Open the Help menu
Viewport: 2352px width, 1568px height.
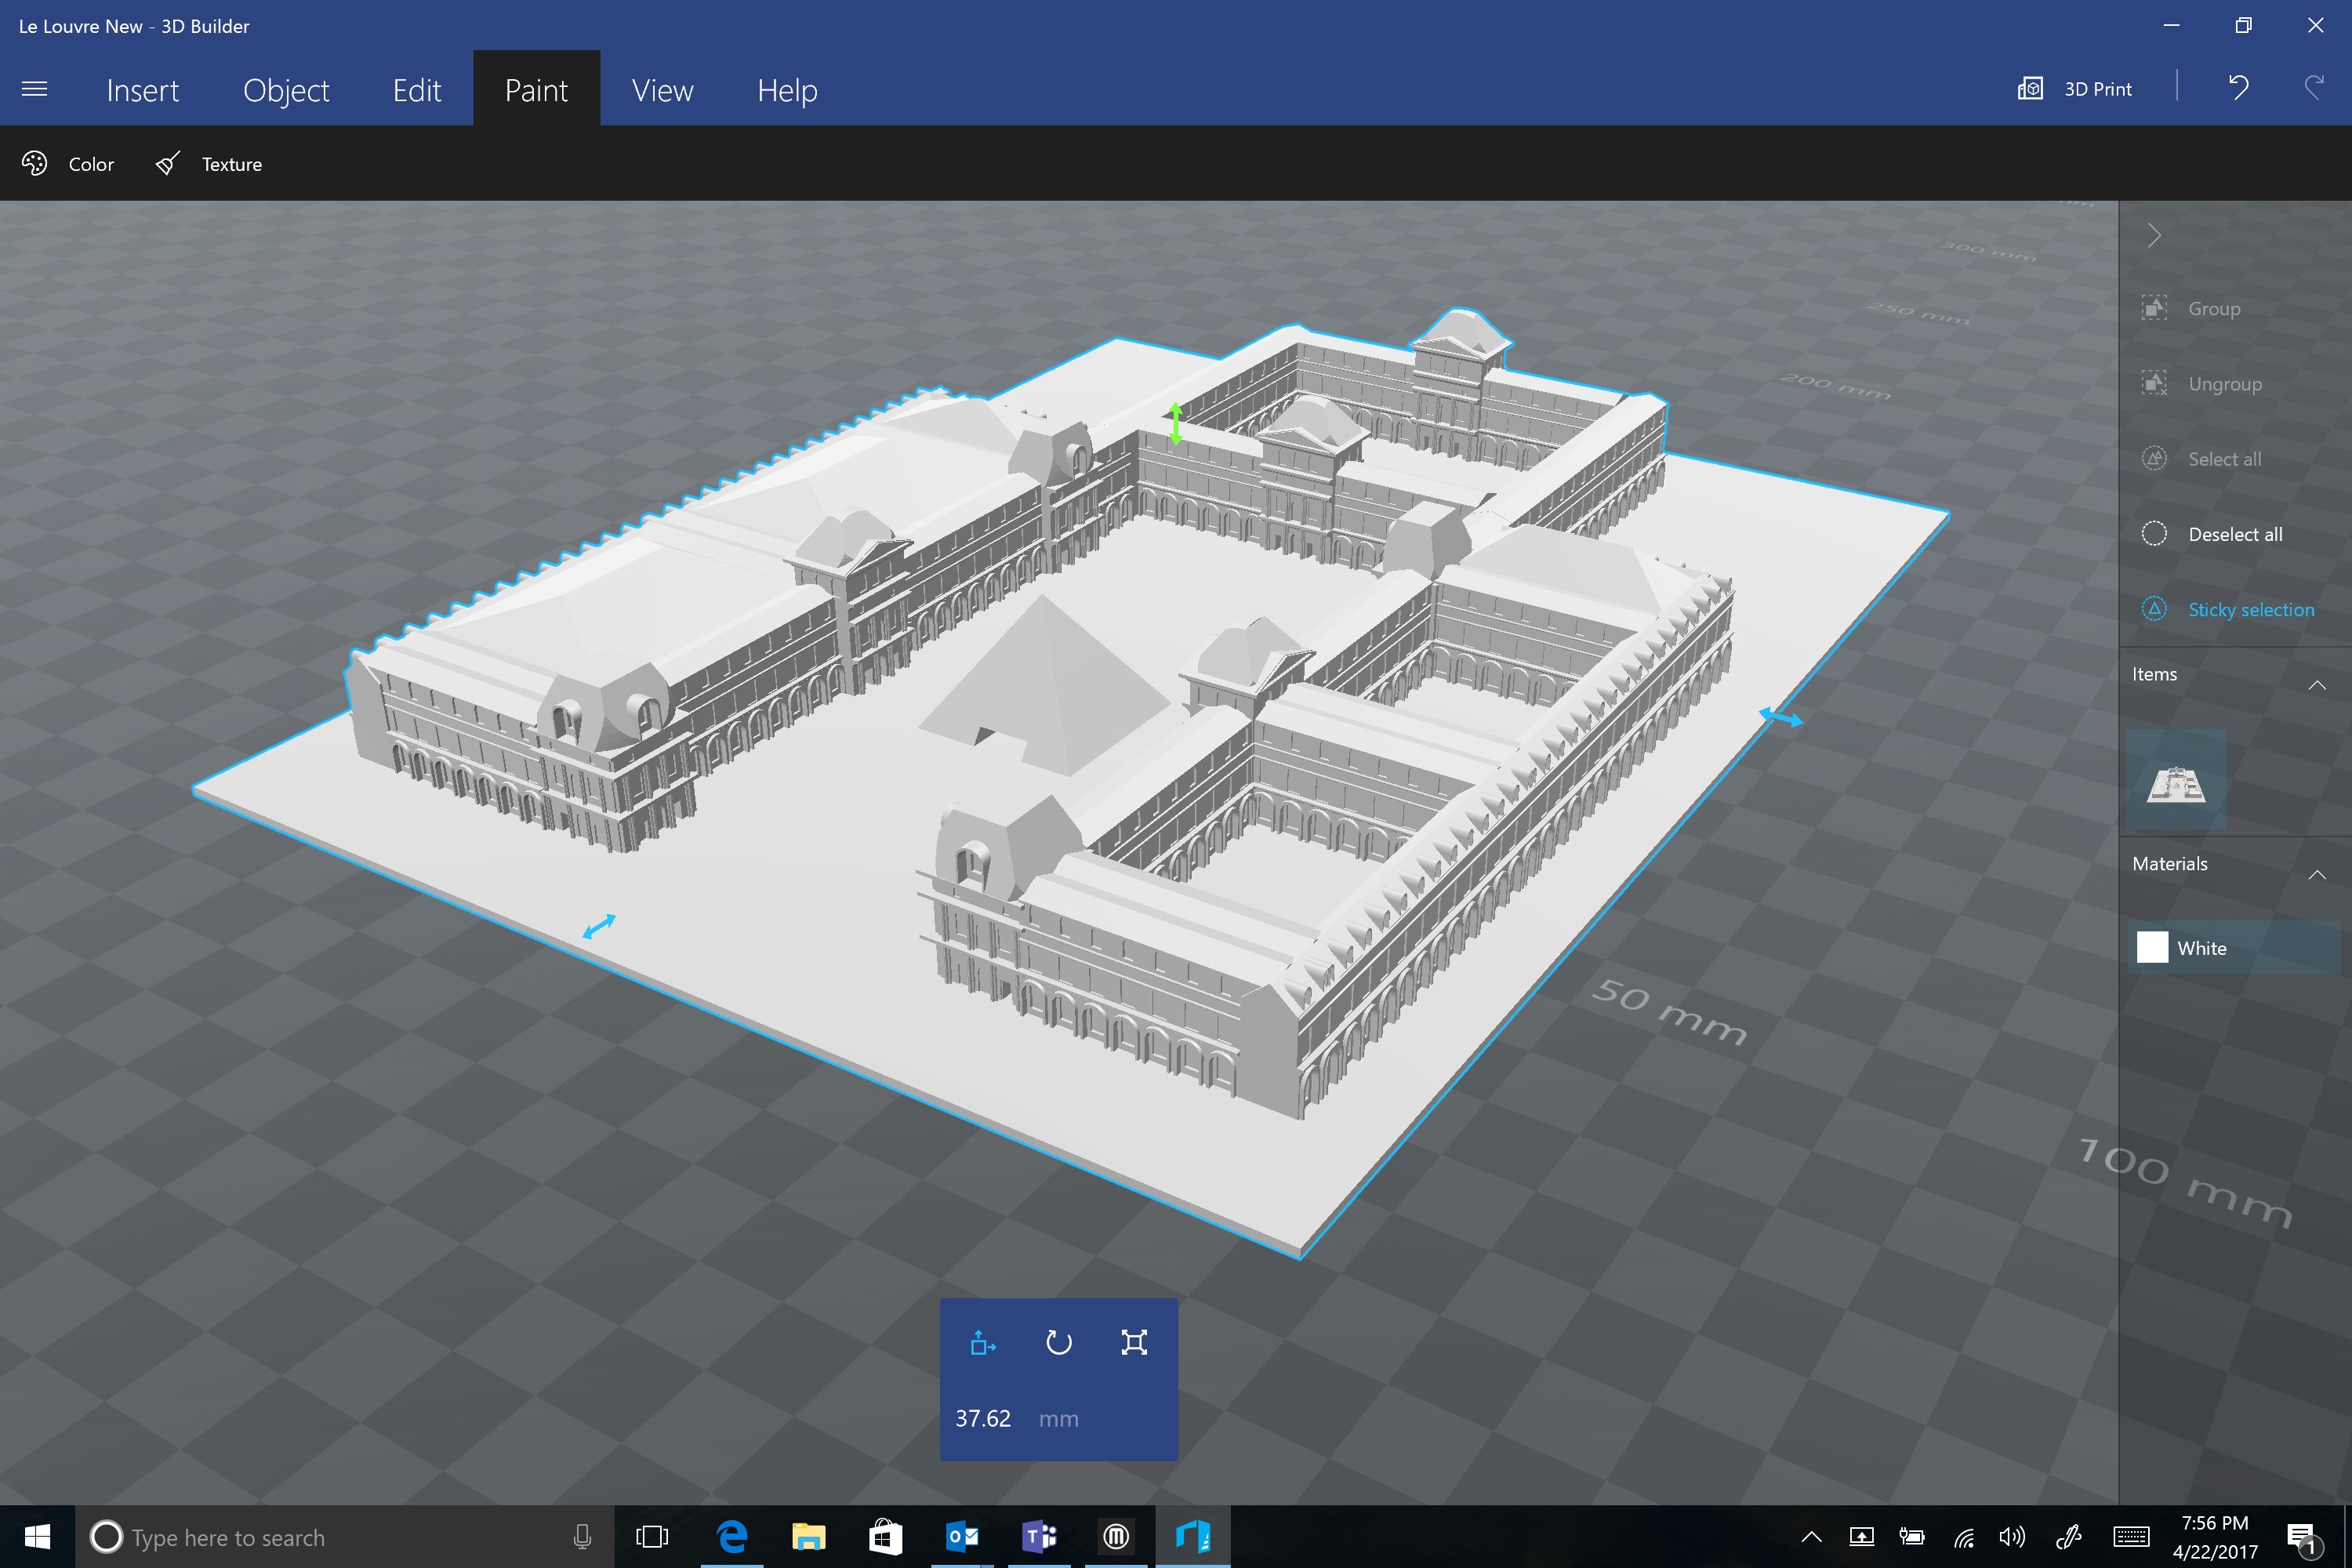coord(787,90)
